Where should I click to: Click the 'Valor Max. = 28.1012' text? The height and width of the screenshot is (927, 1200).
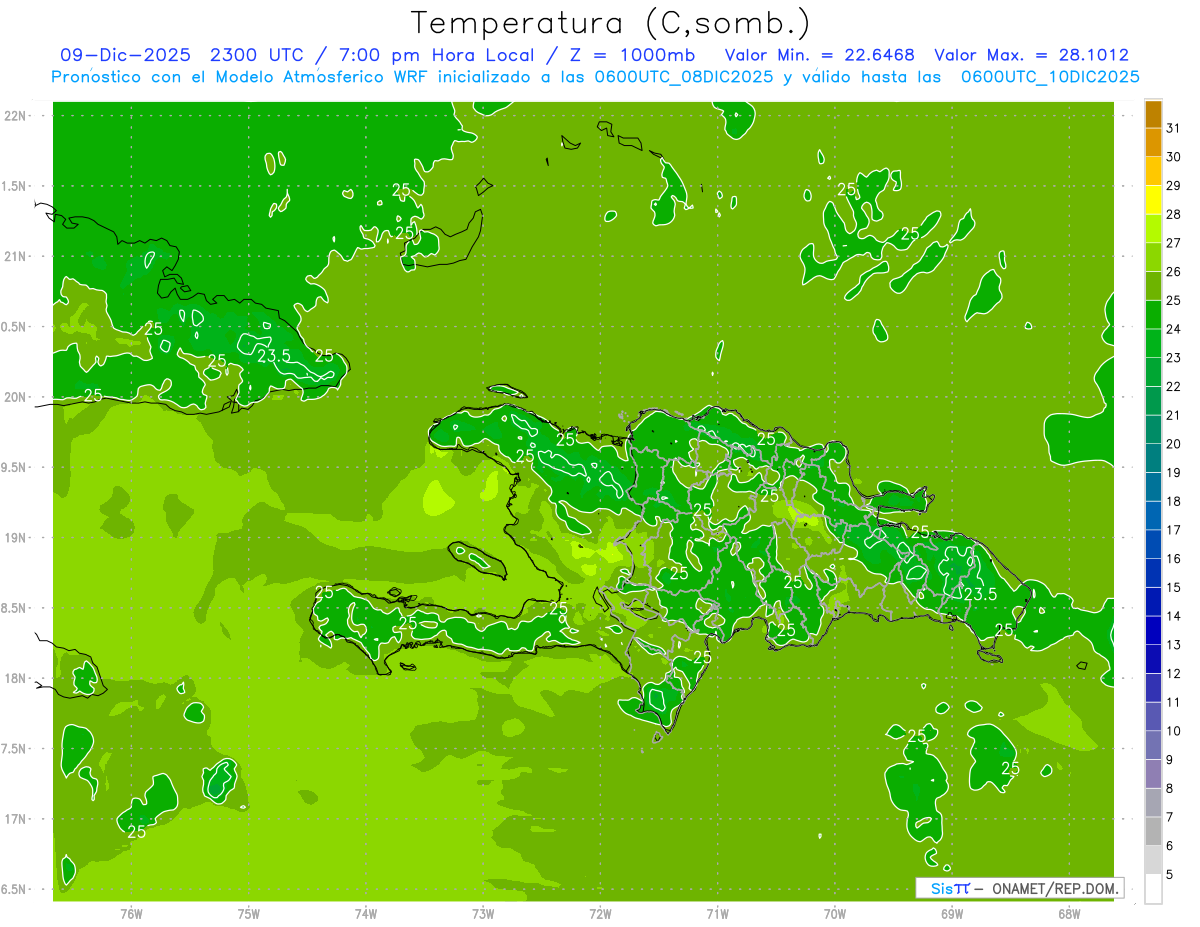pos(1032,55)
